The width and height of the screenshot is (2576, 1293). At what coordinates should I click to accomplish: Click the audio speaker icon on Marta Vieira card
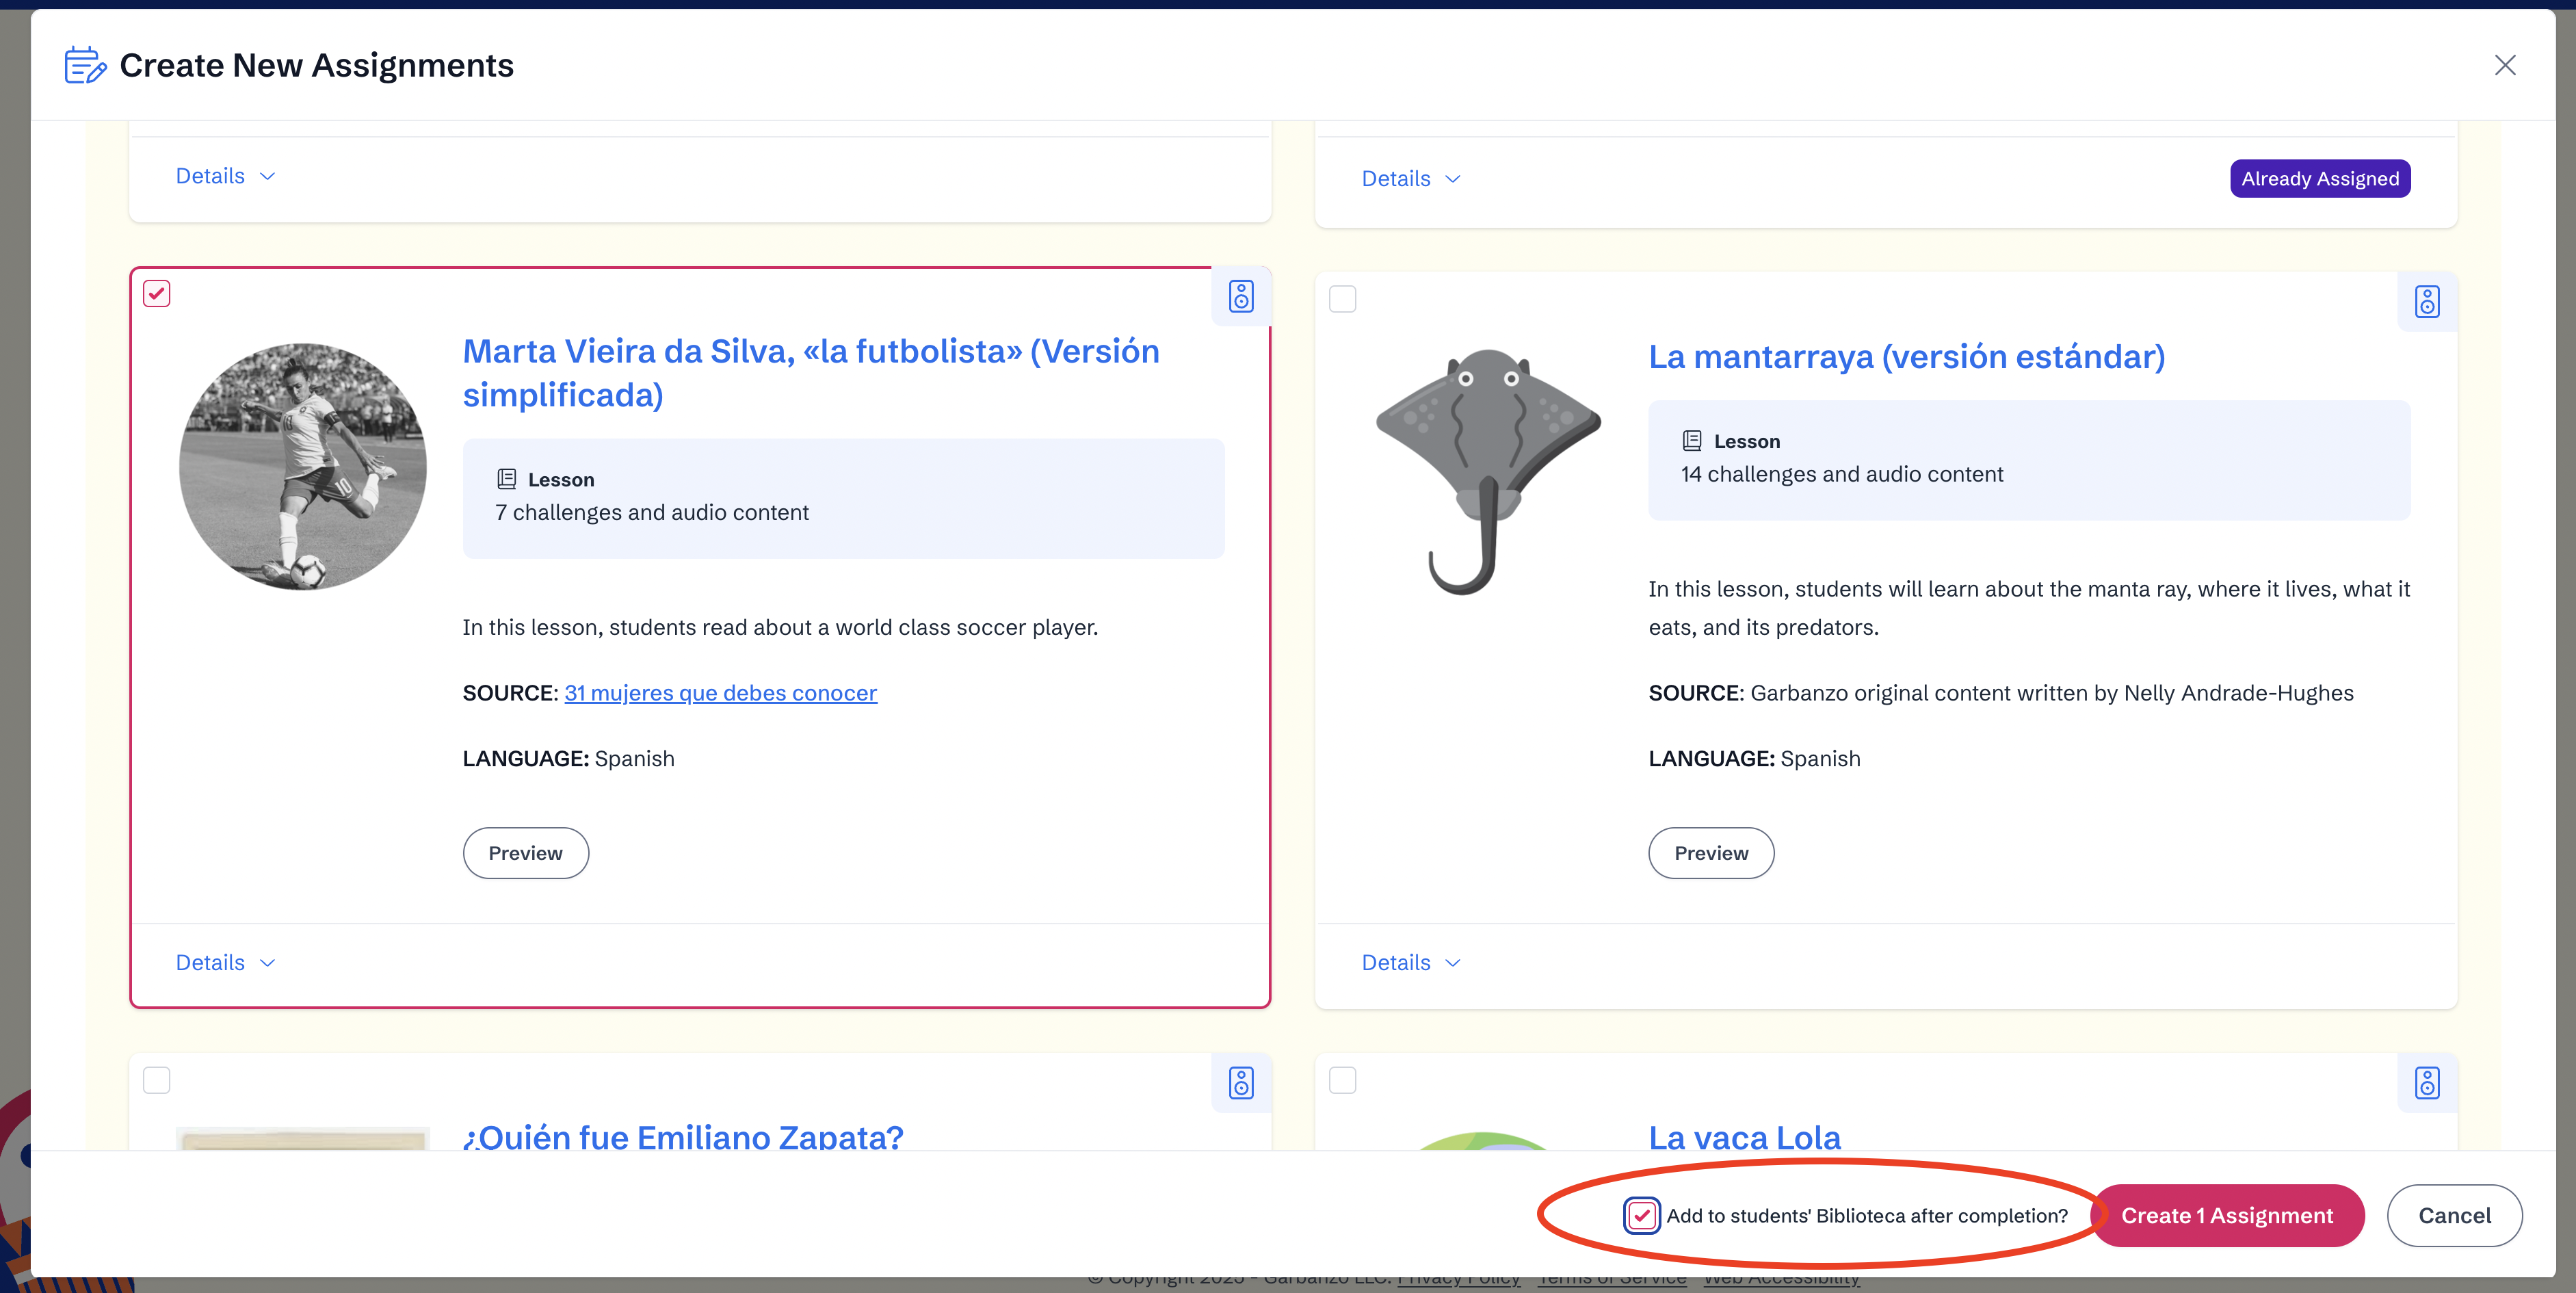pyautogui.click(x=1241, y=296)
